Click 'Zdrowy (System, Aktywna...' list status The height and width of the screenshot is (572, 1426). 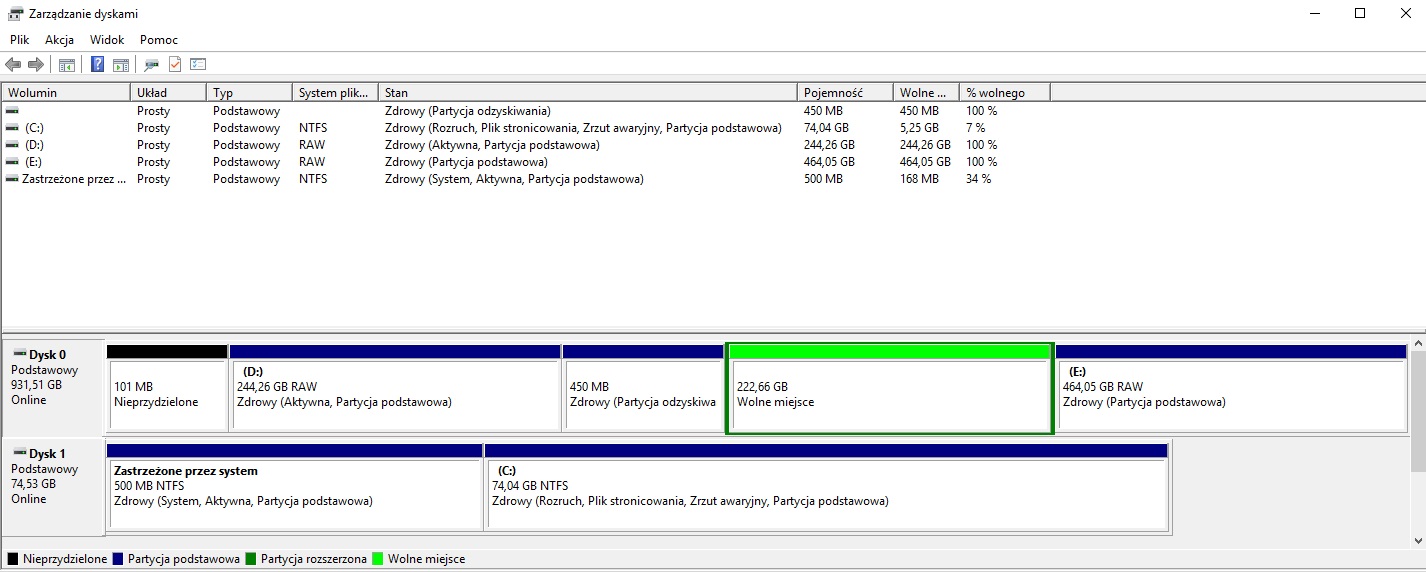[514, 179]
